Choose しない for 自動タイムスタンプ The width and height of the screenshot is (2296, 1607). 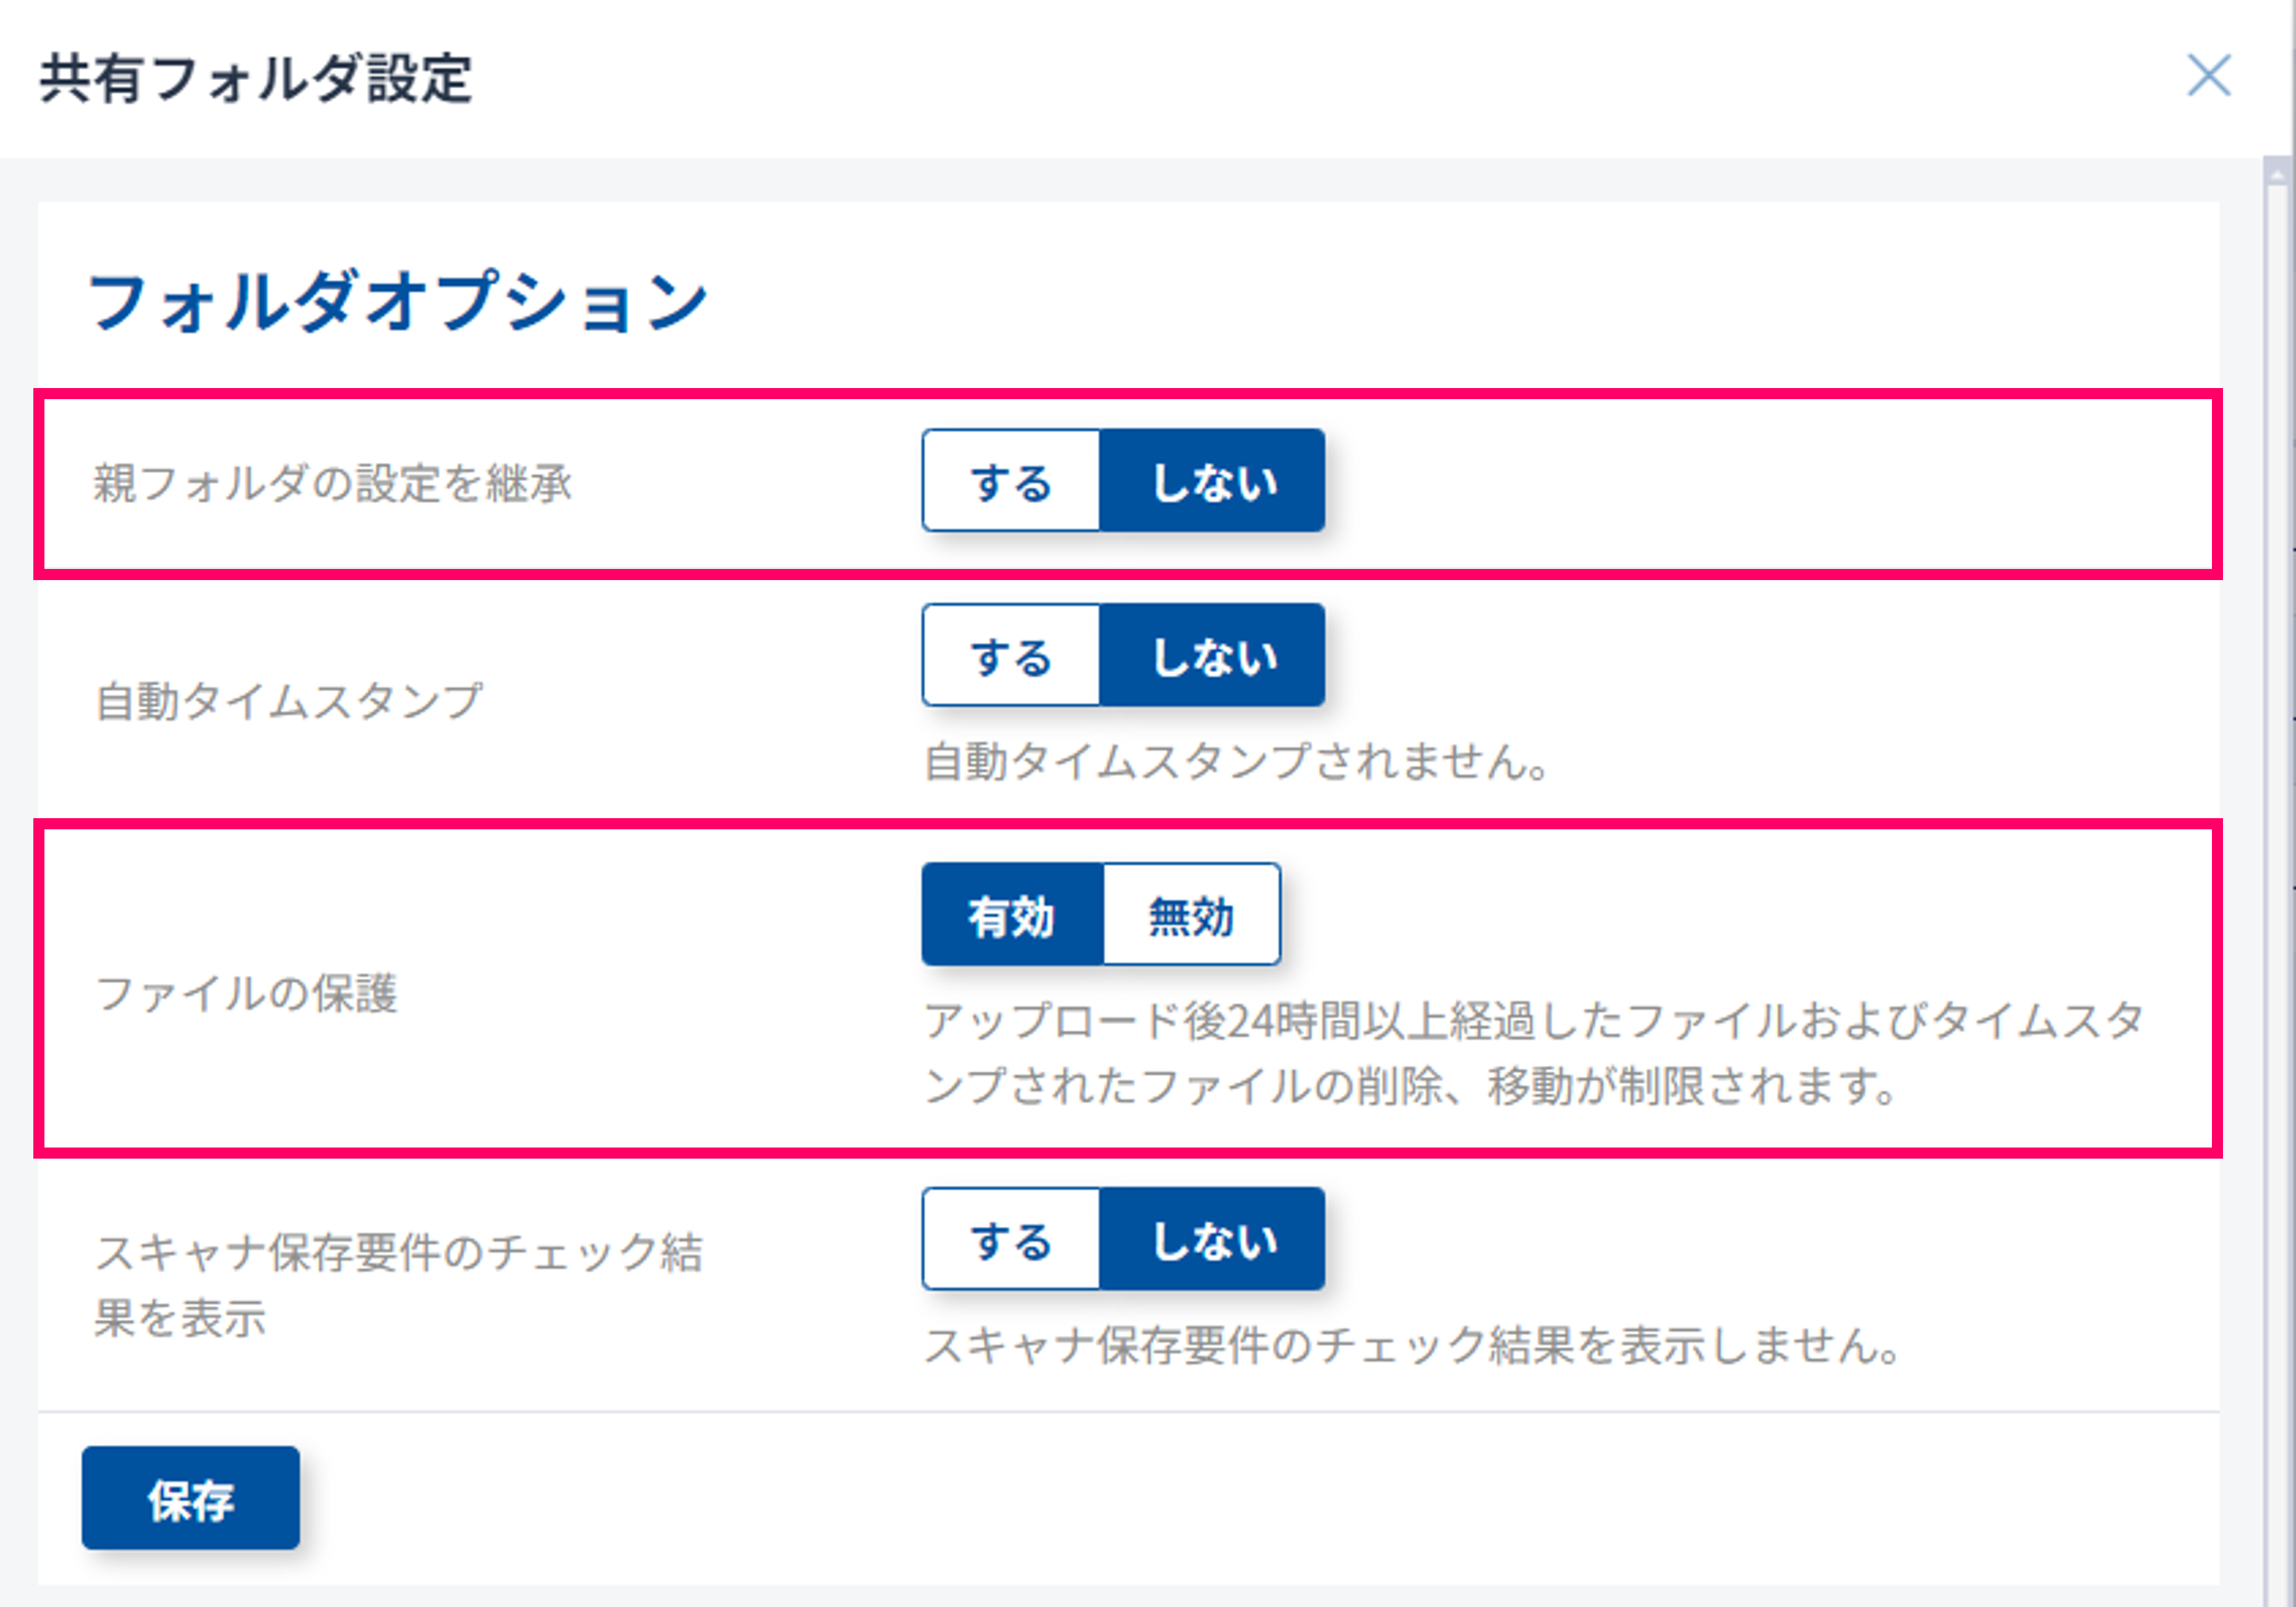(1212, 656)
